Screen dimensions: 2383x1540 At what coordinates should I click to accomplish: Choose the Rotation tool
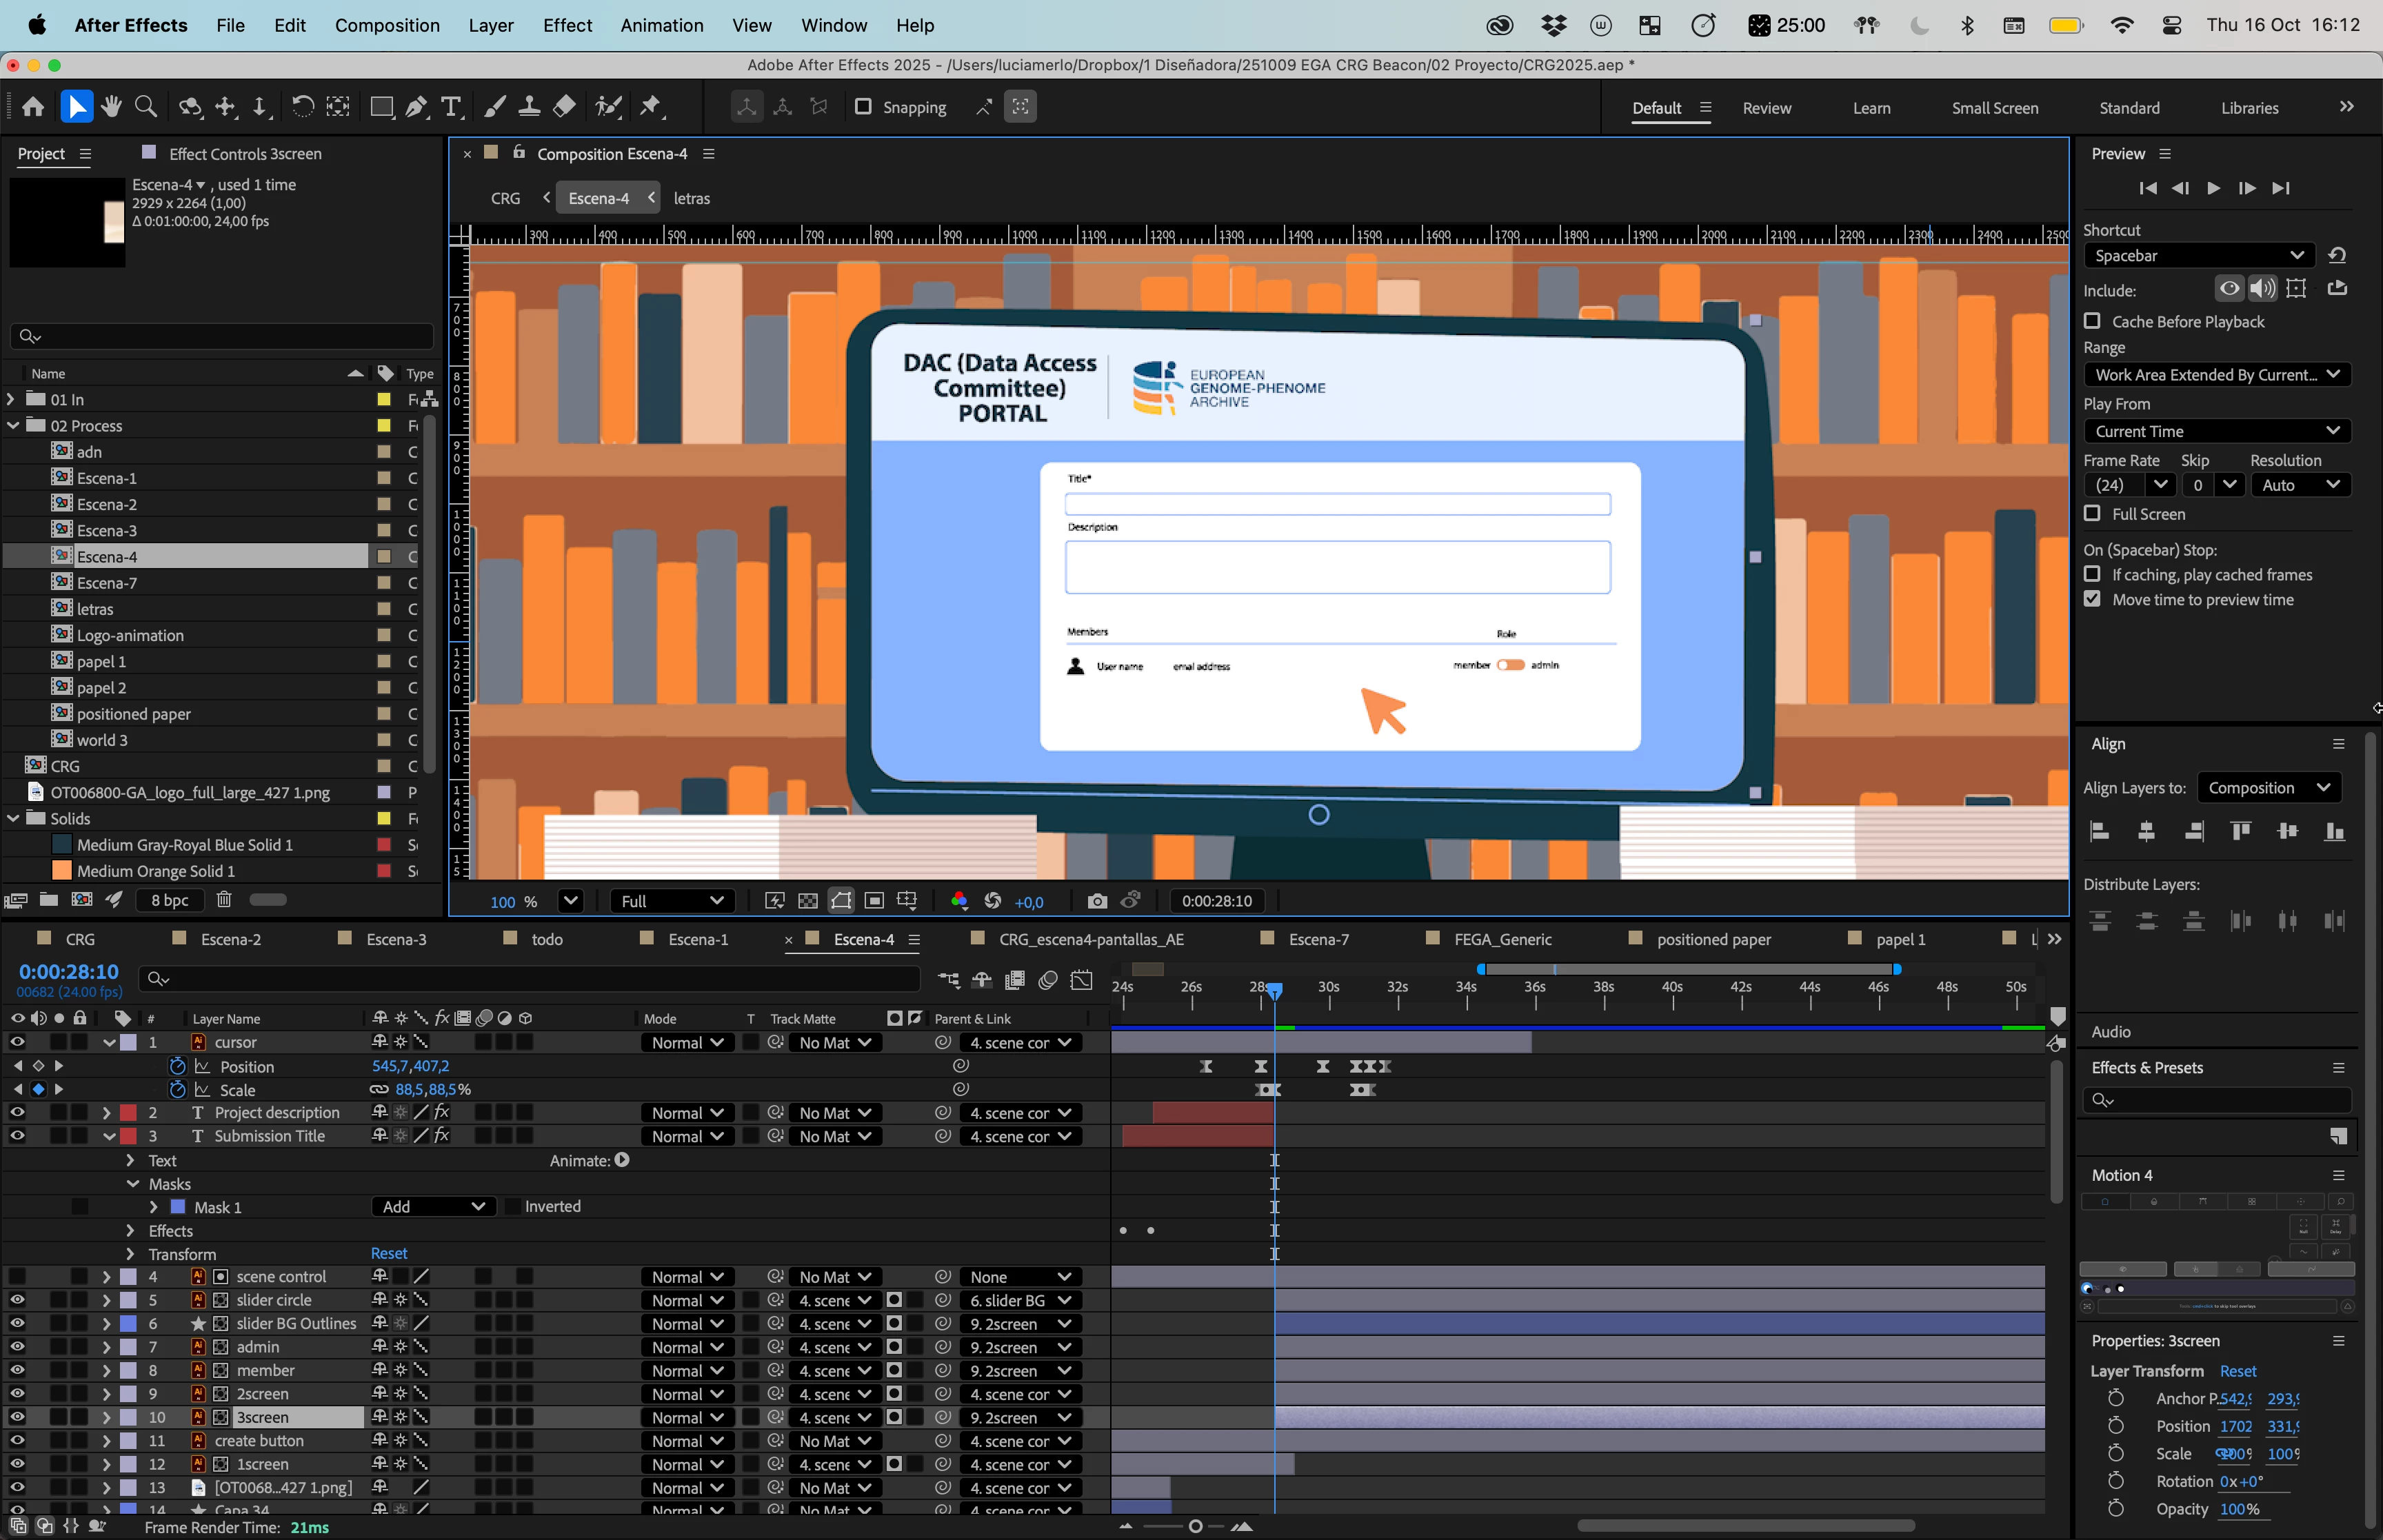pyautogui.click(x=302, y=107)
